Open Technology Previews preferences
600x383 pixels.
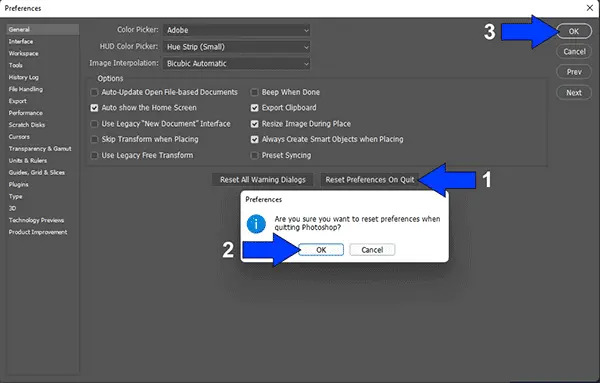pyautogui.click(x=36, y=220)
